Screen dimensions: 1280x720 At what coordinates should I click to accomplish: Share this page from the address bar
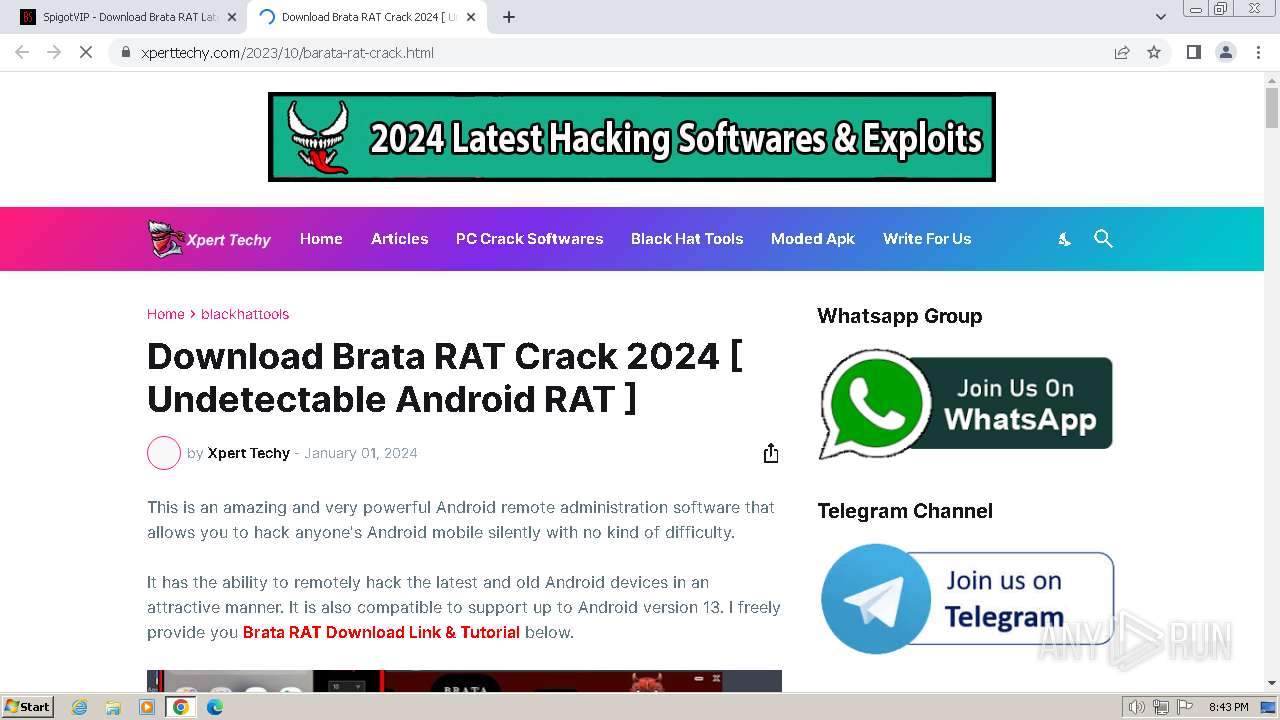[x=1122, y=52]
